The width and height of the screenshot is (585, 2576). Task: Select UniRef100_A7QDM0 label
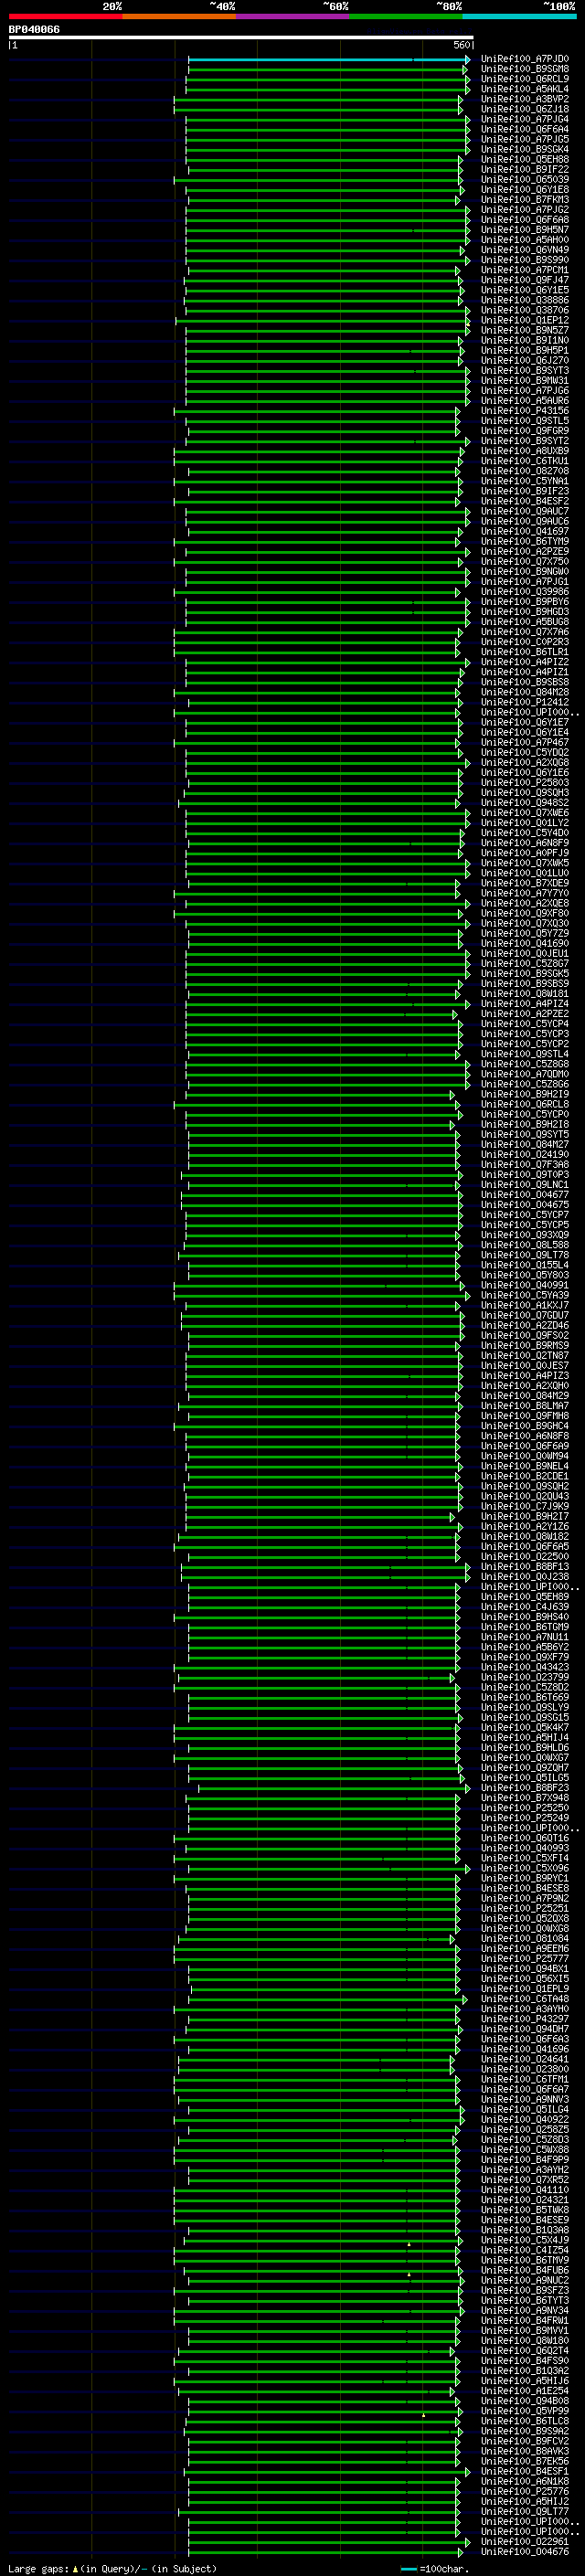click(525, 1074)
